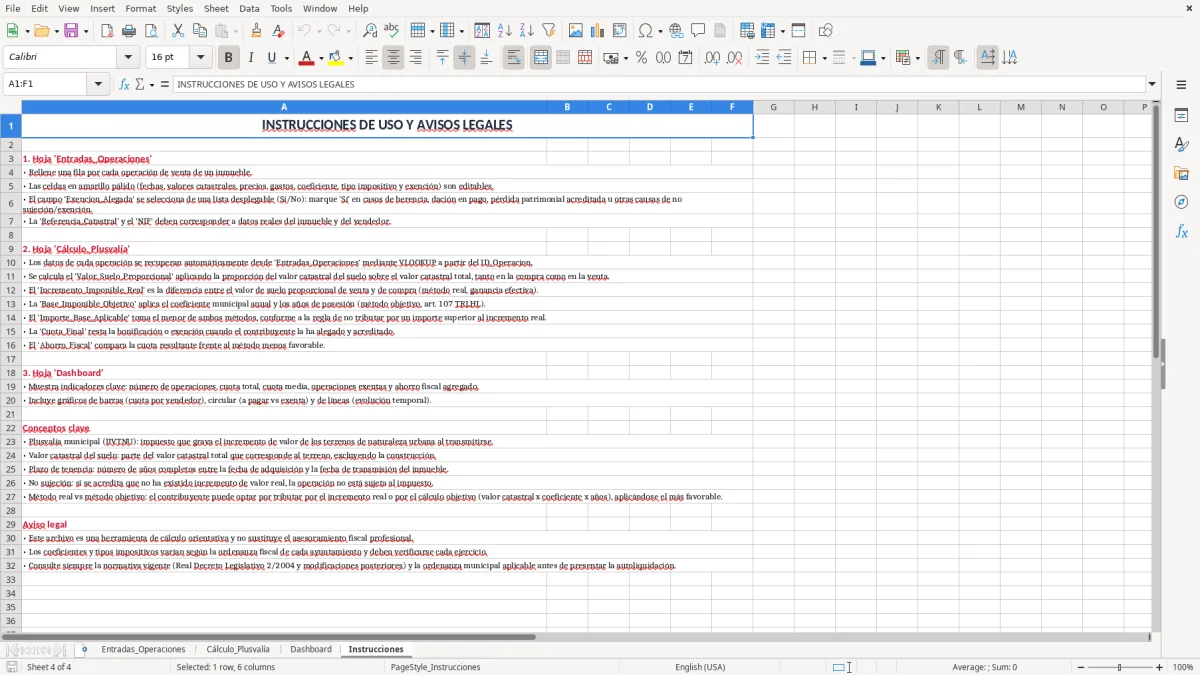Viewport: 1200px width, 675px height.
Task: Insert an image using the Image icon
Action: tap(577, 31)
